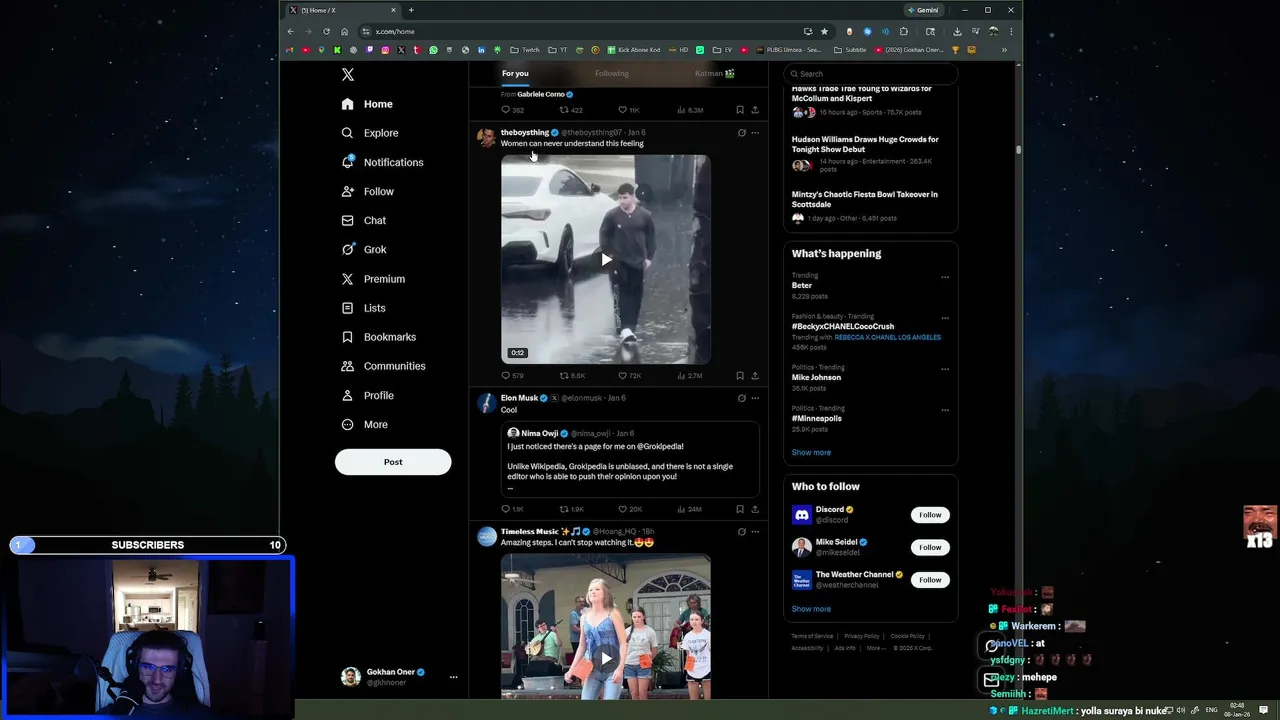This screenshot has width=1280, height=720.
Task: Click the white Post button
Action: click(393, 462)
